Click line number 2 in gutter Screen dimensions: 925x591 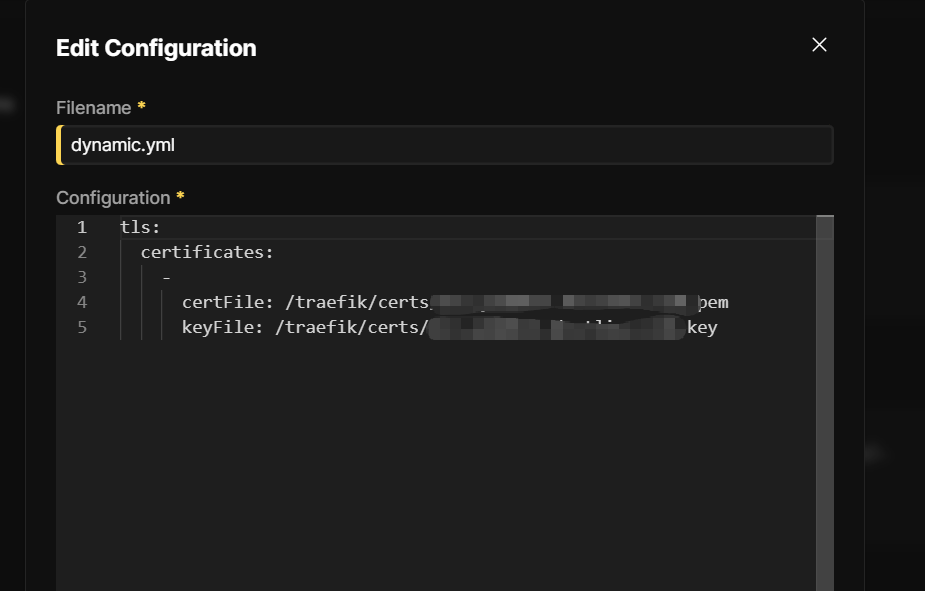pos(82,252)
